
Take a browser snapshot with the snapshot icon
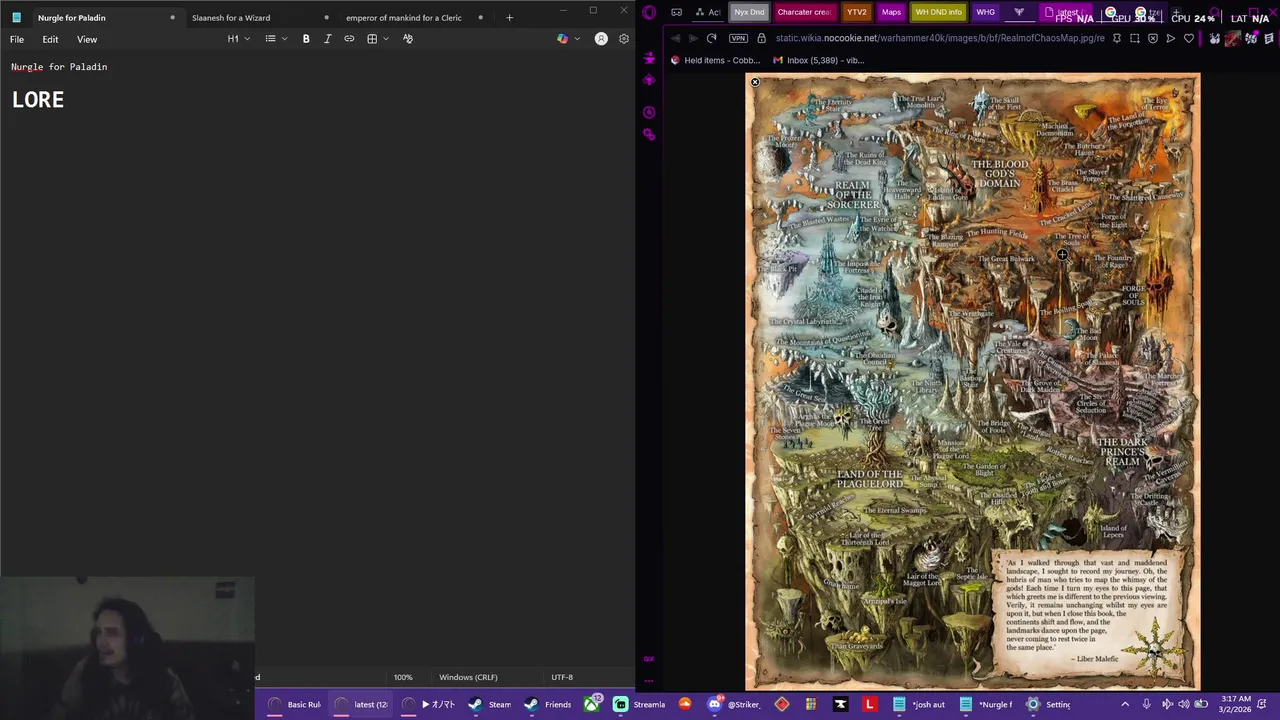point(1134,38)
